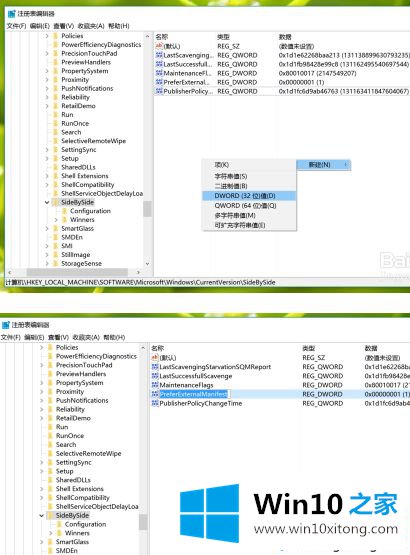
Task: Click the MaintenanceFlags value icon in lower window
Action: tap(155, 385)
